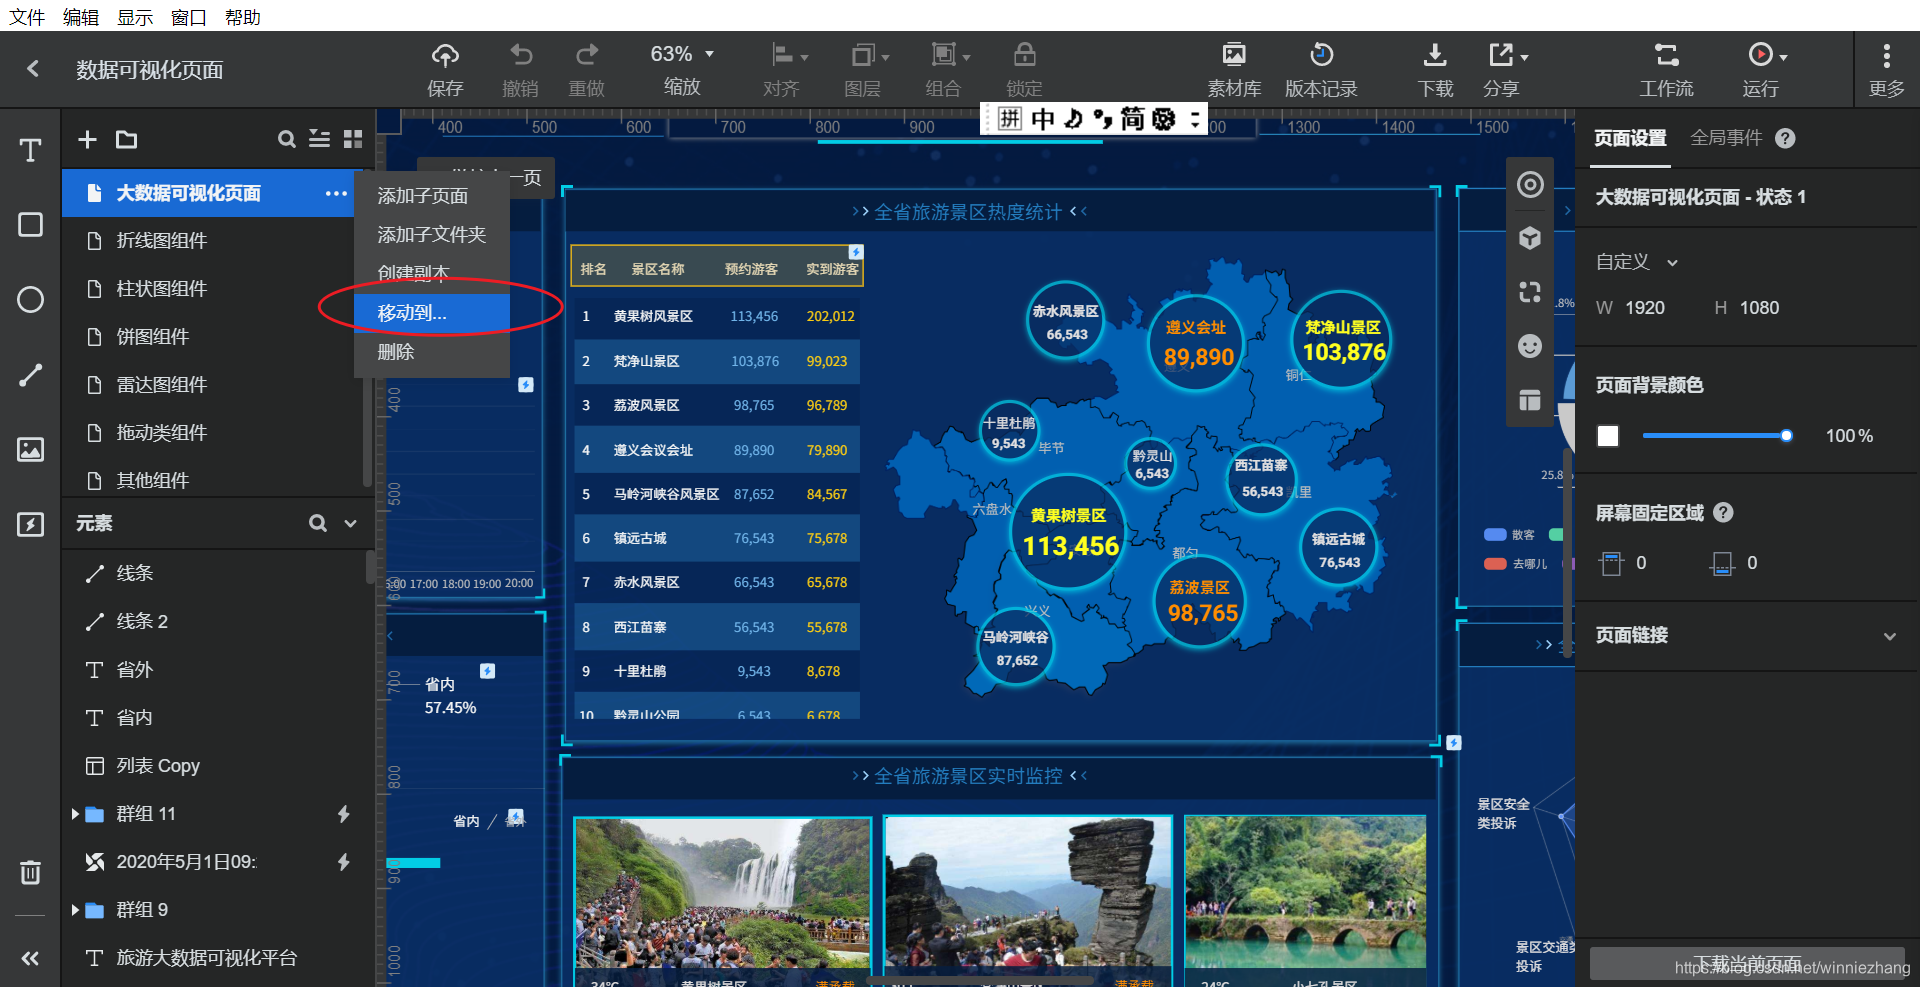Select the Rectangle shape tool
Viewport: 1920px width, 987px height.
[30, 224]
